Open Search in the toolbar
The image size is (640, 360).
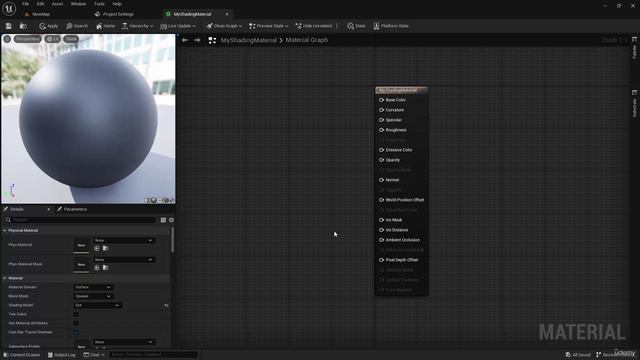pyautogui.click(x=77, y=26)
